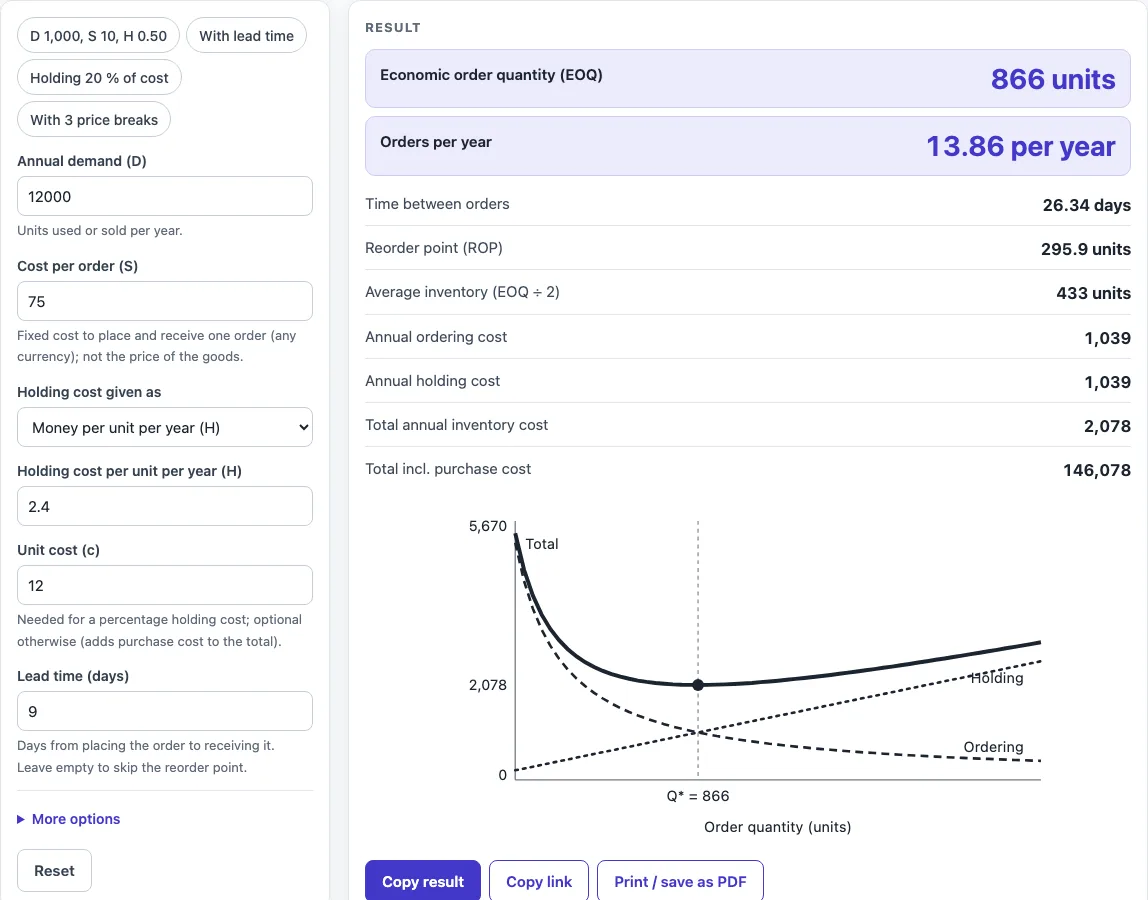Screen dimensions: 1148x900
Task: Click the '433 units' average inventory value
Action: pyautogui.click(x=1093, y=293)
